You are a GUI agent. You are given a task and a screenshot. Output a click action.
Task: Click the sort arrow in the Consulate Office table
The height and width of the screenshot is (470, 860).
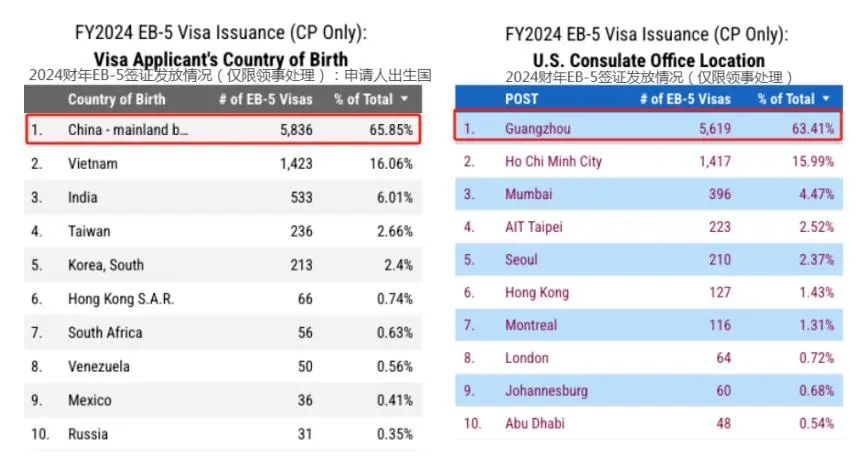pyautogui.click(x=826, y=99)
